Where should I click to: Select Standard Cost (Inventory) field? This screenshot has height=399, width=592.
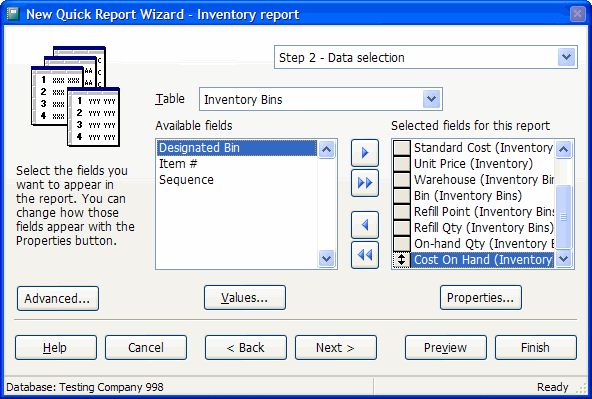pyautogui.click(x=483, y=148)
